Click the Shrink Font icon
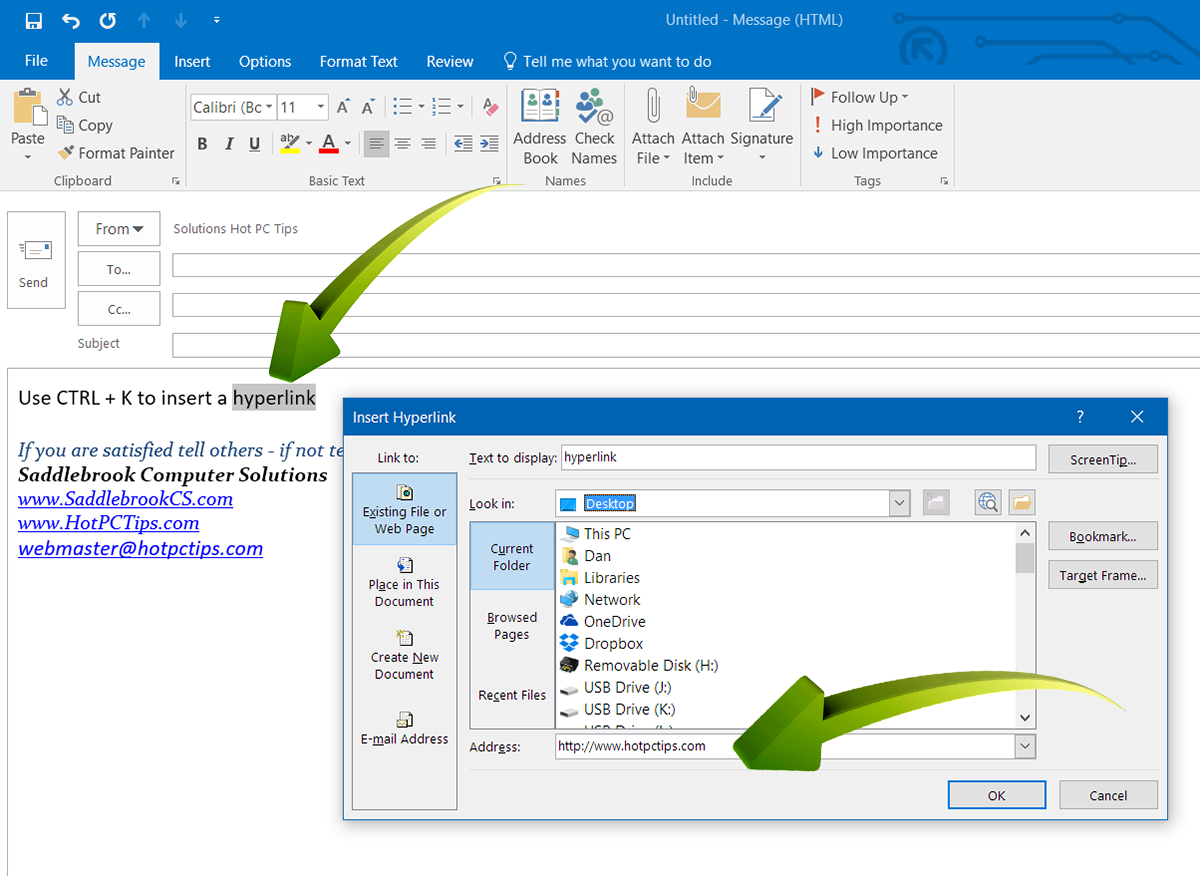Image resolution: width=1200 pixels, height=876 pixels. pyautogui.click(x=368, y=107)
